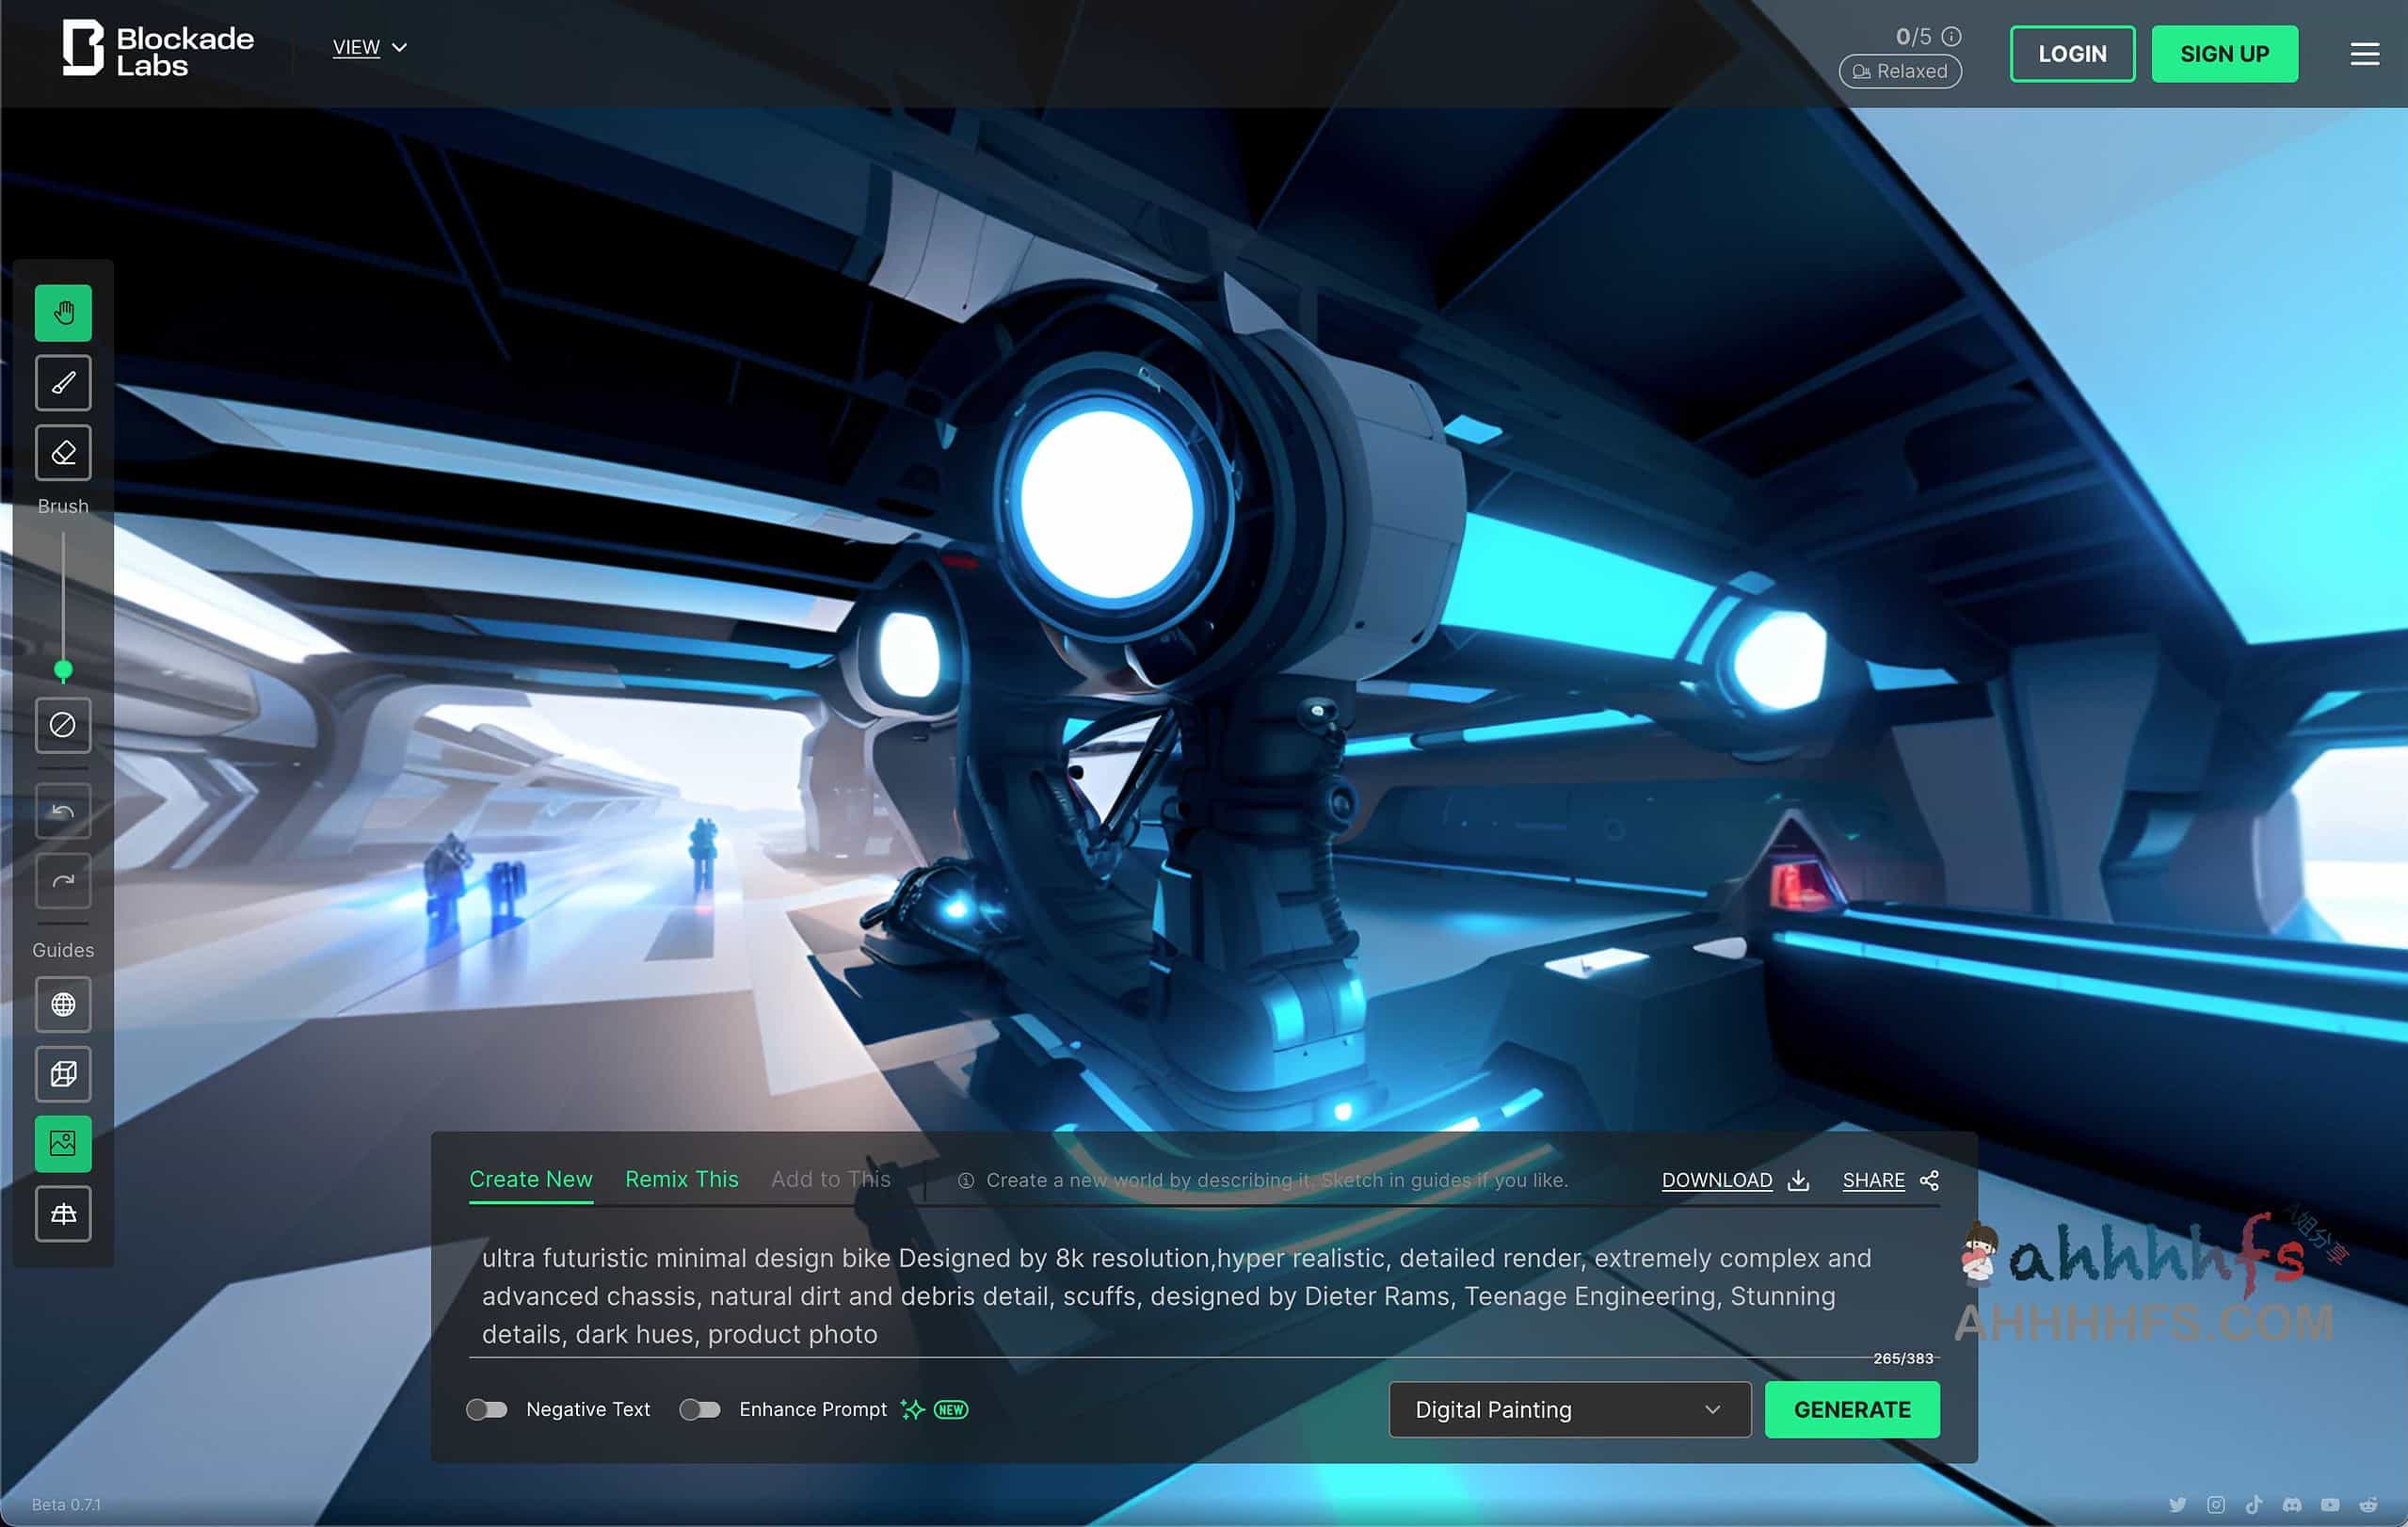Open the Instagram link in the footer
2408x1527 pixels.
coord(2216,1505)
